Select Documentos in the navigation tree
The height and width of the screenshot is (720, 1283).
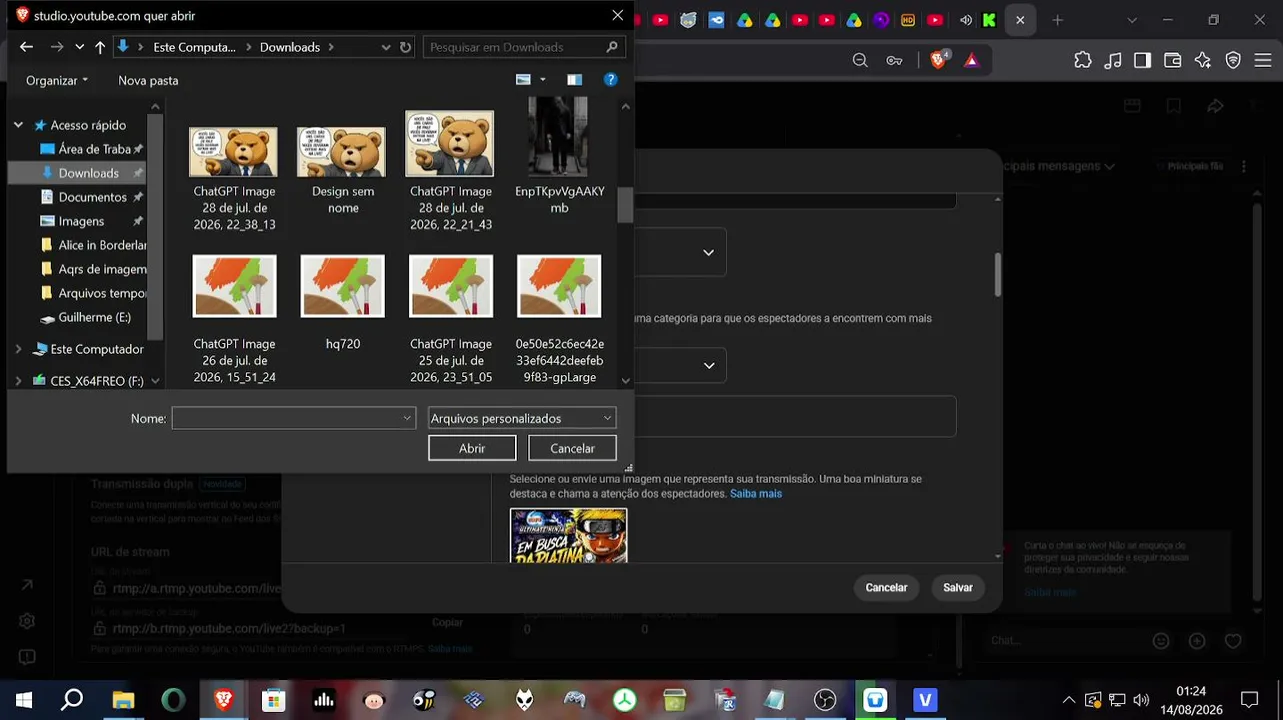(x=92, y=197)
